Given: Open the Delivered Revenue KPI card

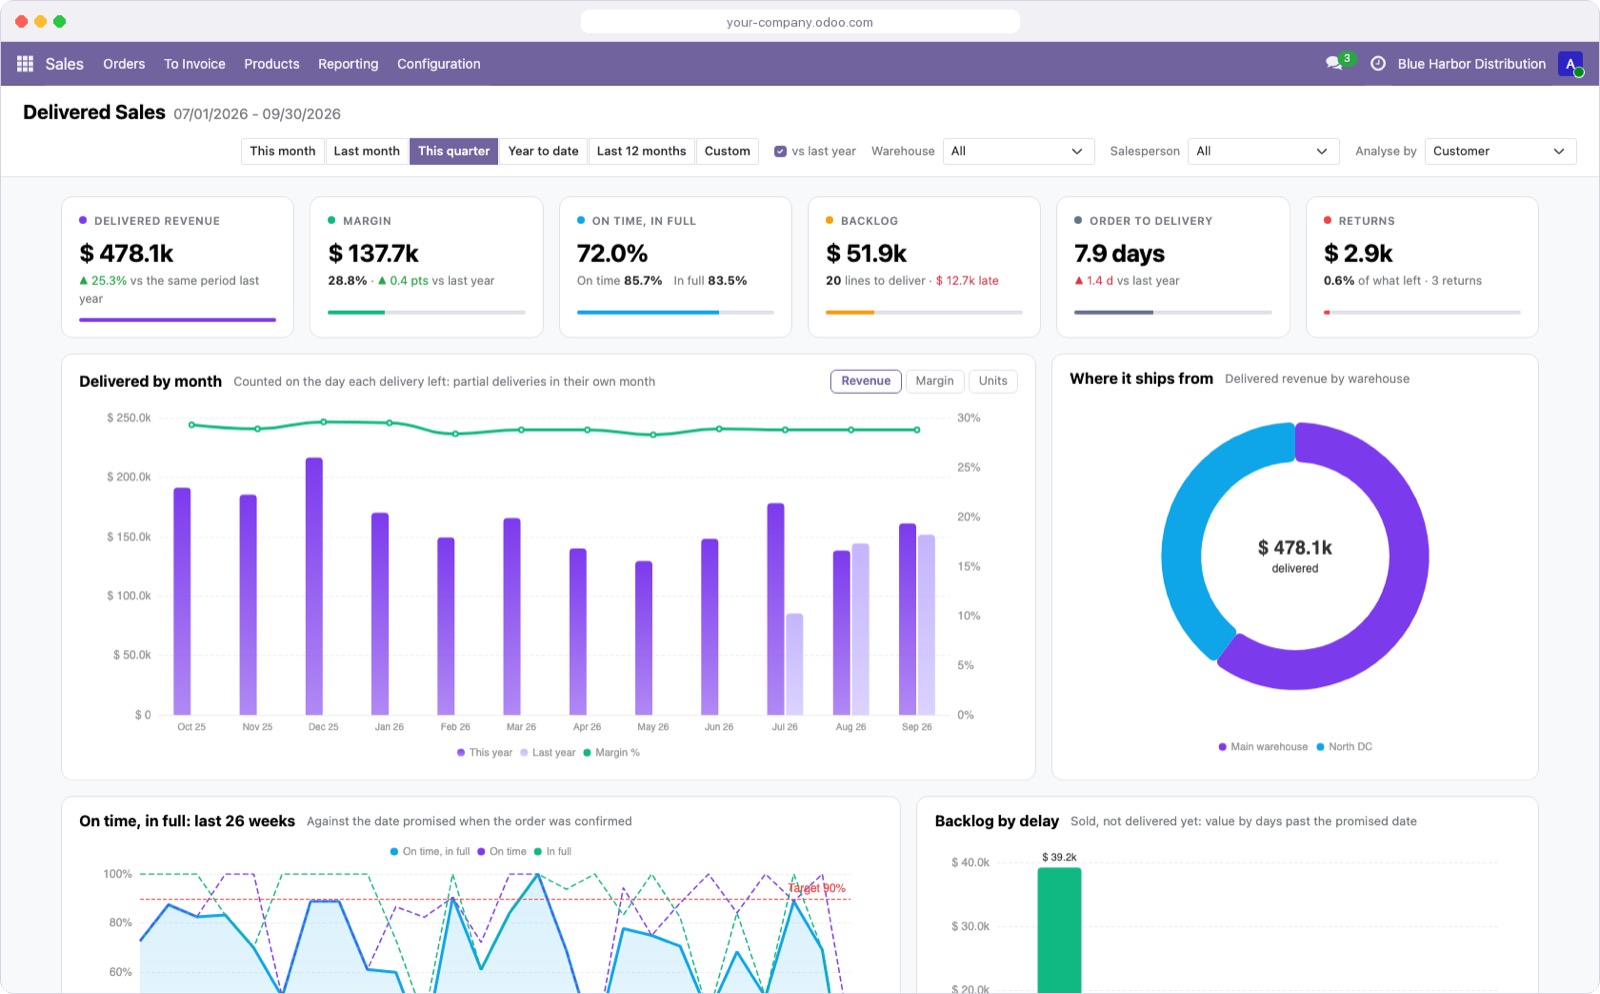Looking at the screenshot, I should (x=177, y=267).
